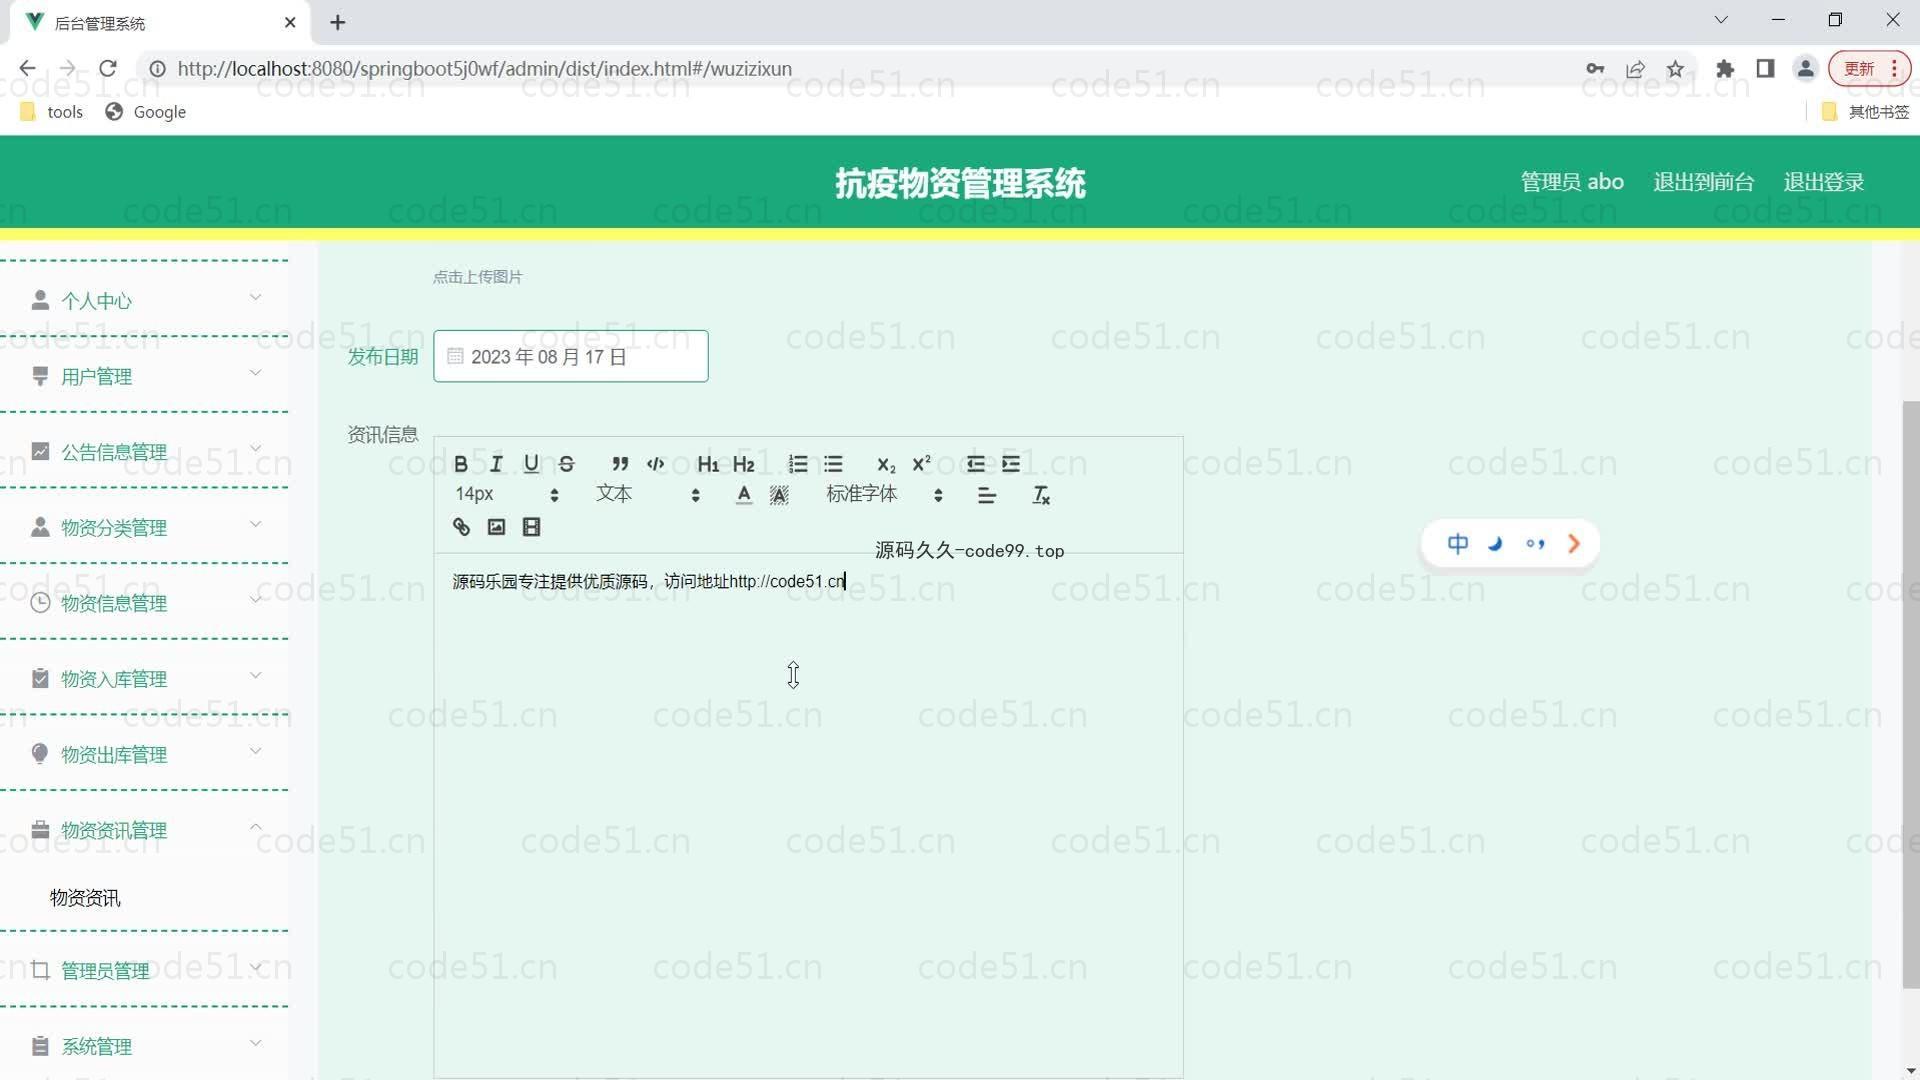Toggle the moon icon on IME toolbar

[x=1496, y=544]
